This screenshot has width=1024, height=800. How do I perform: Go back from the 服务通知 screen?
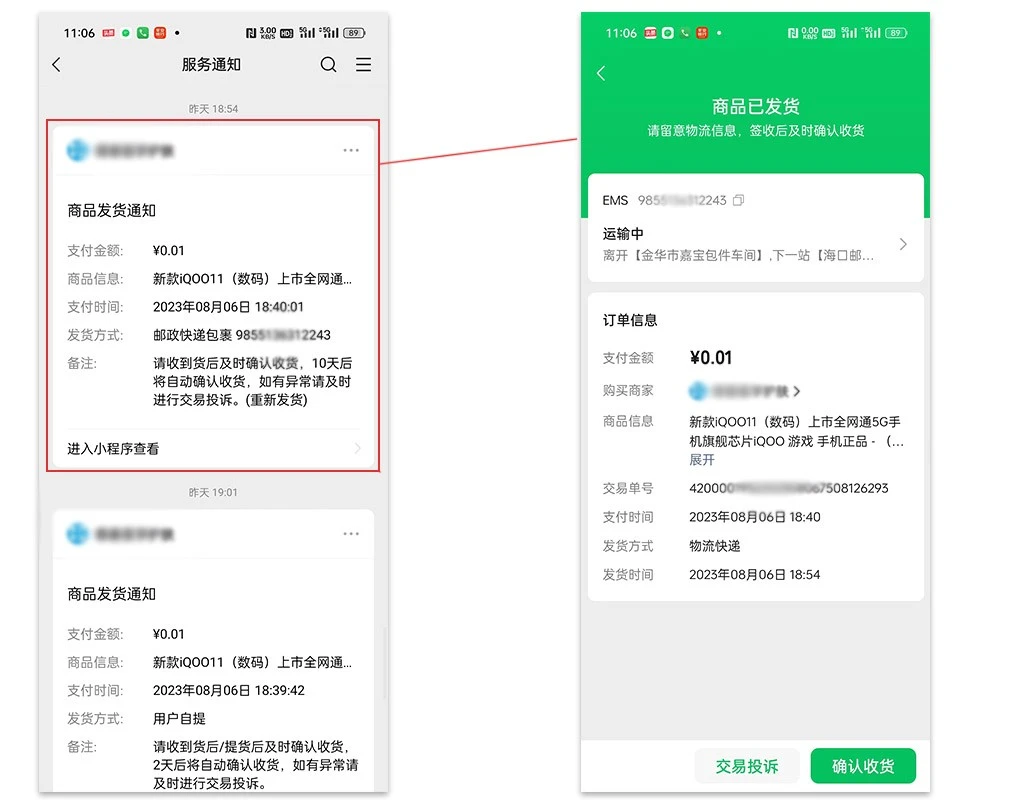57,65
